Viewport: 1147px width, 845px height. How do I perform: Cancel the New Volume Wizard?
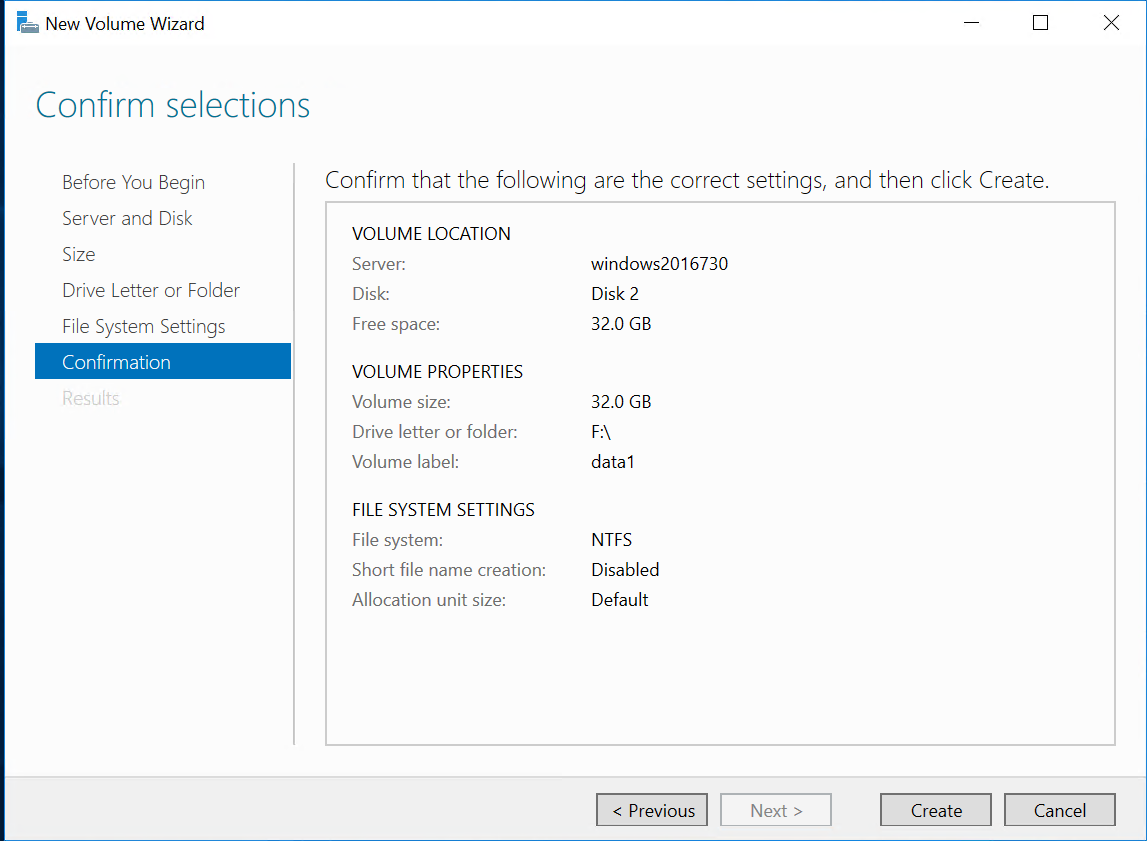(1059, 810)
